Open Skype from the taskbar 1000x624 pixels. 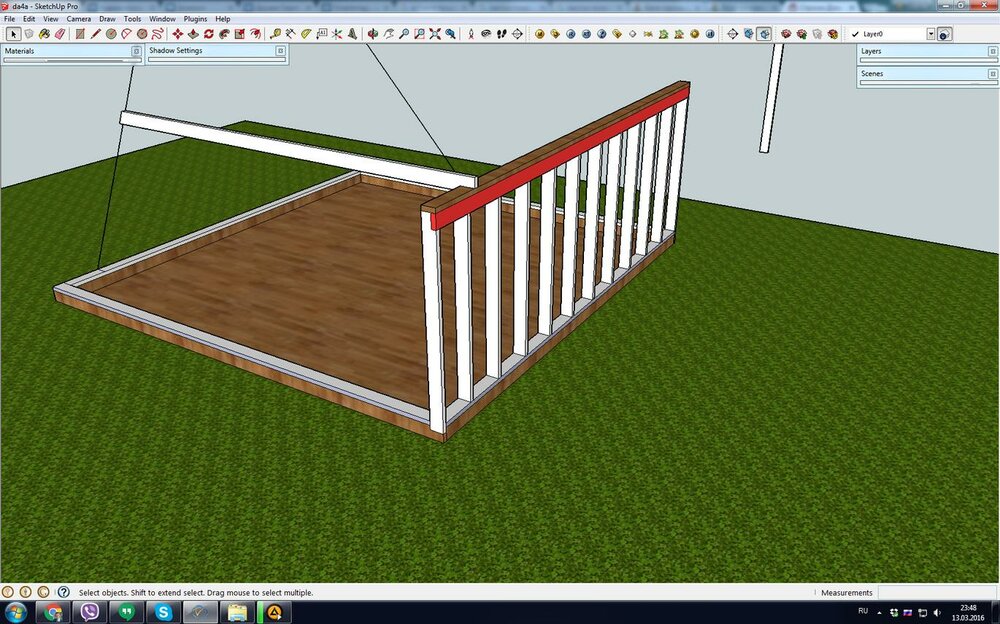(x=163, y=612)
